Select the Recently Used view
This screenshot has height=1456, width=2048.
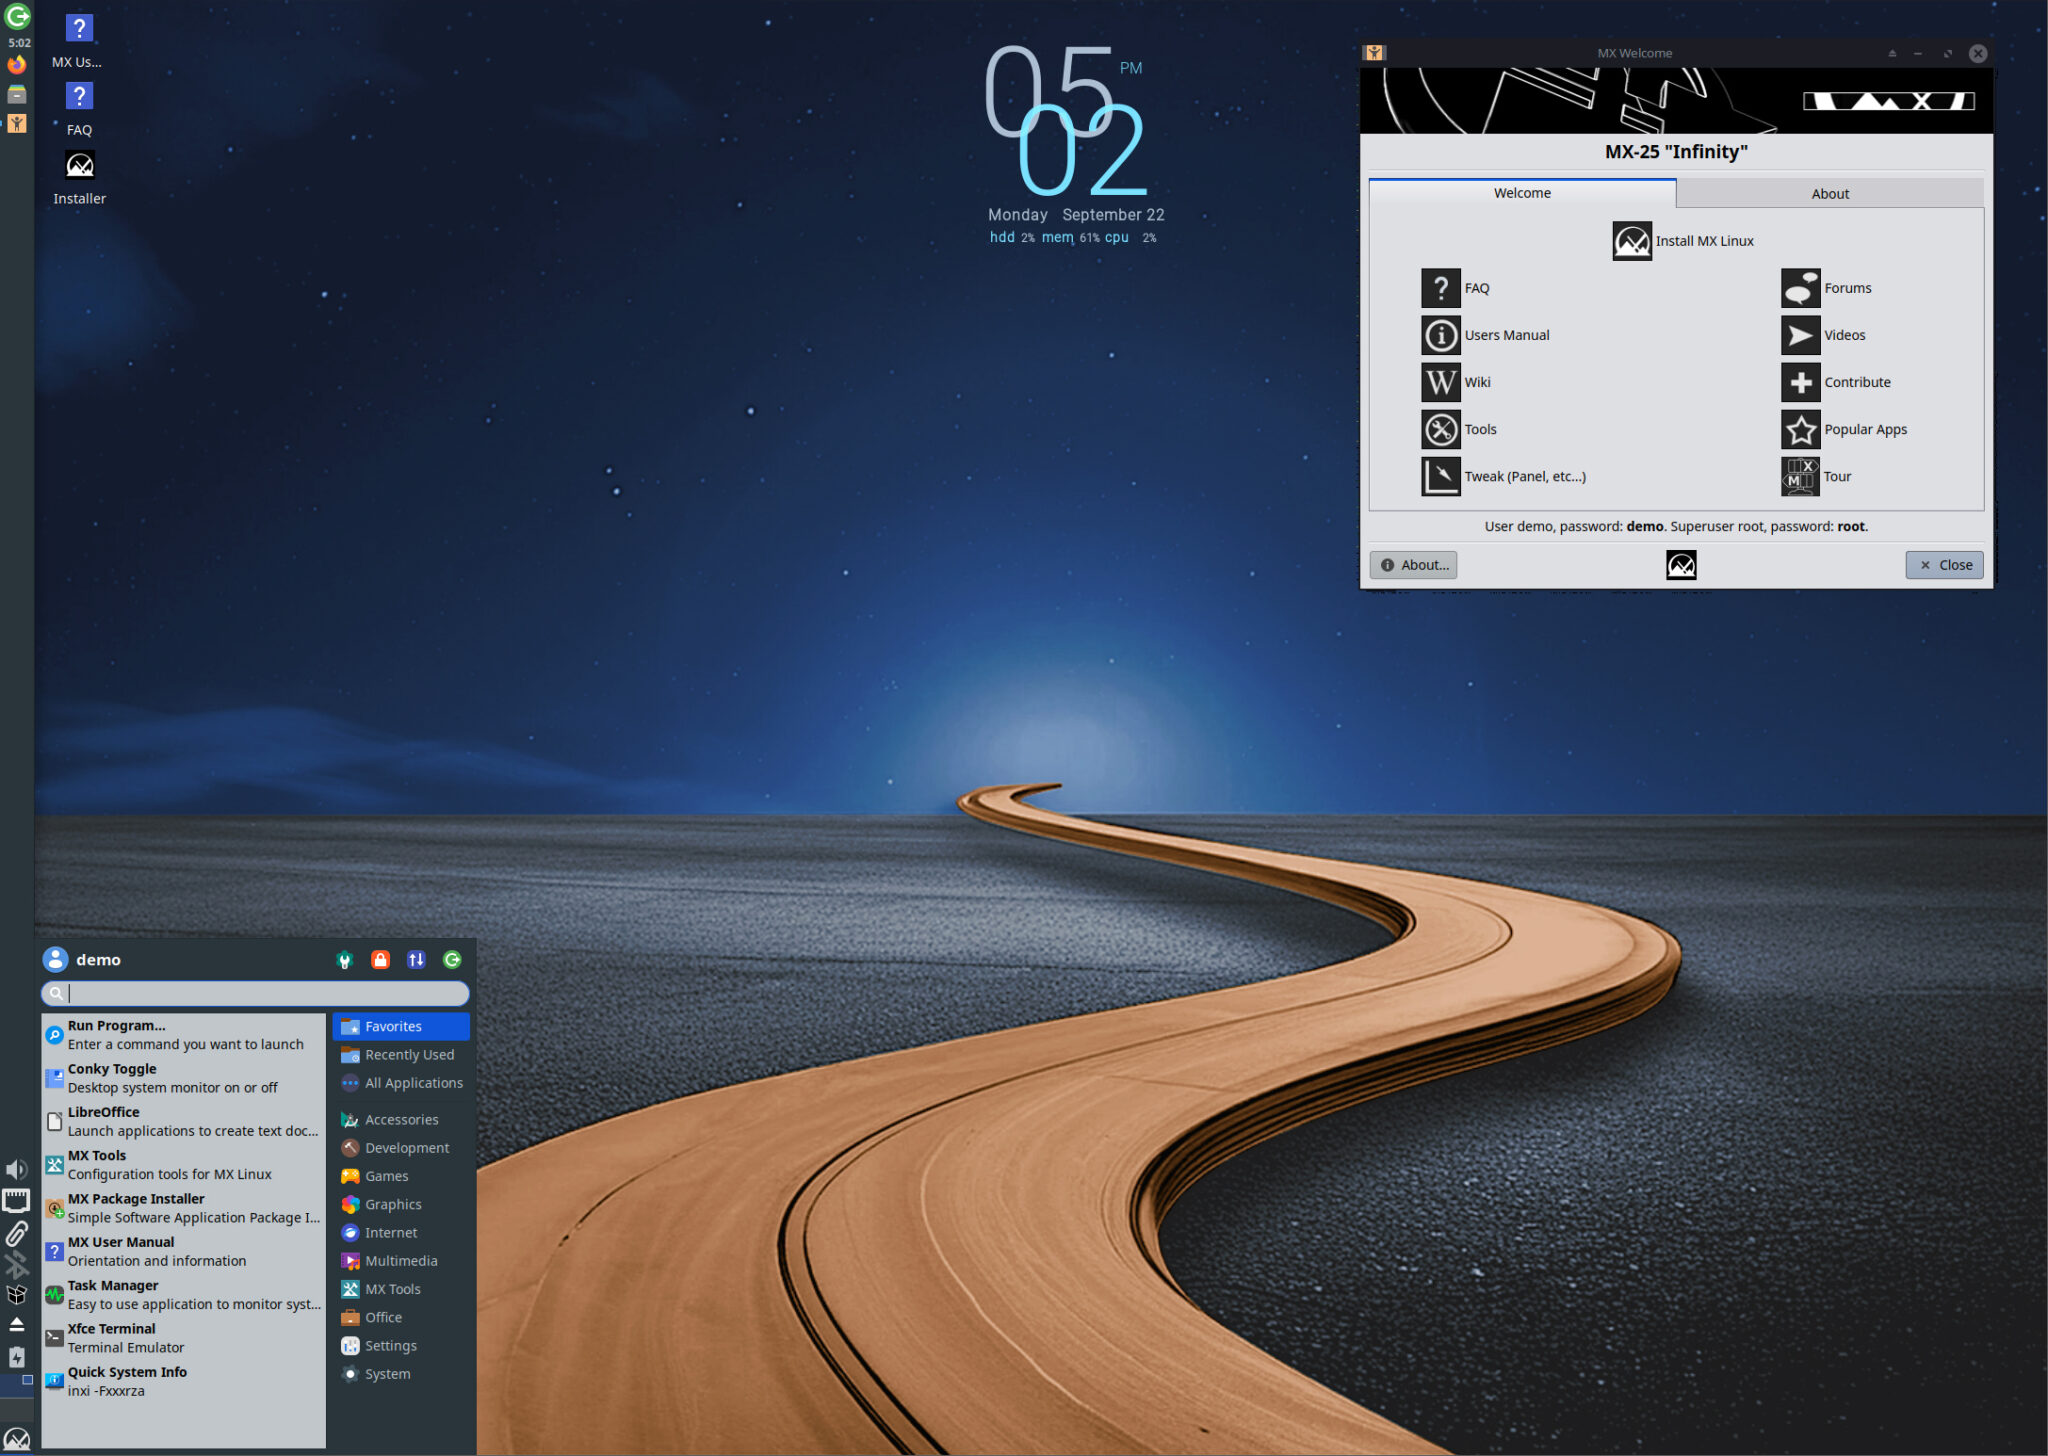click(409, 1054)
